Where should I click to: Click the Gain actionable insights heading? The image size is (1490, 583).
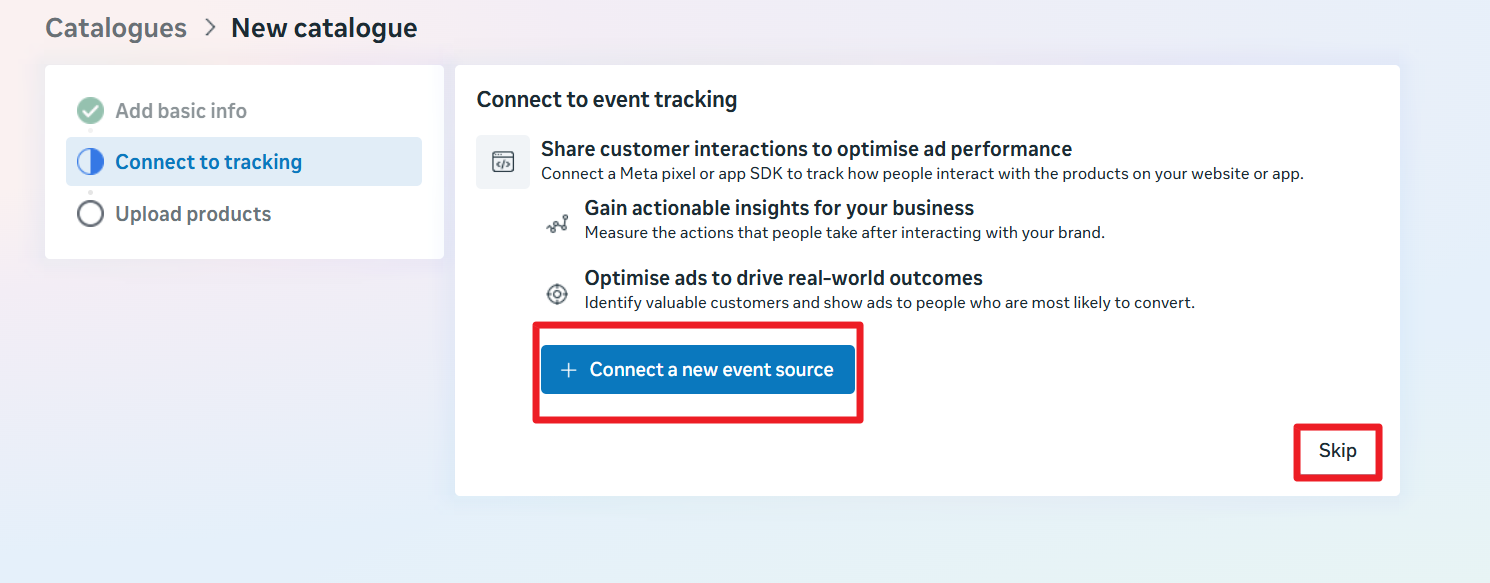click(779, 208)
